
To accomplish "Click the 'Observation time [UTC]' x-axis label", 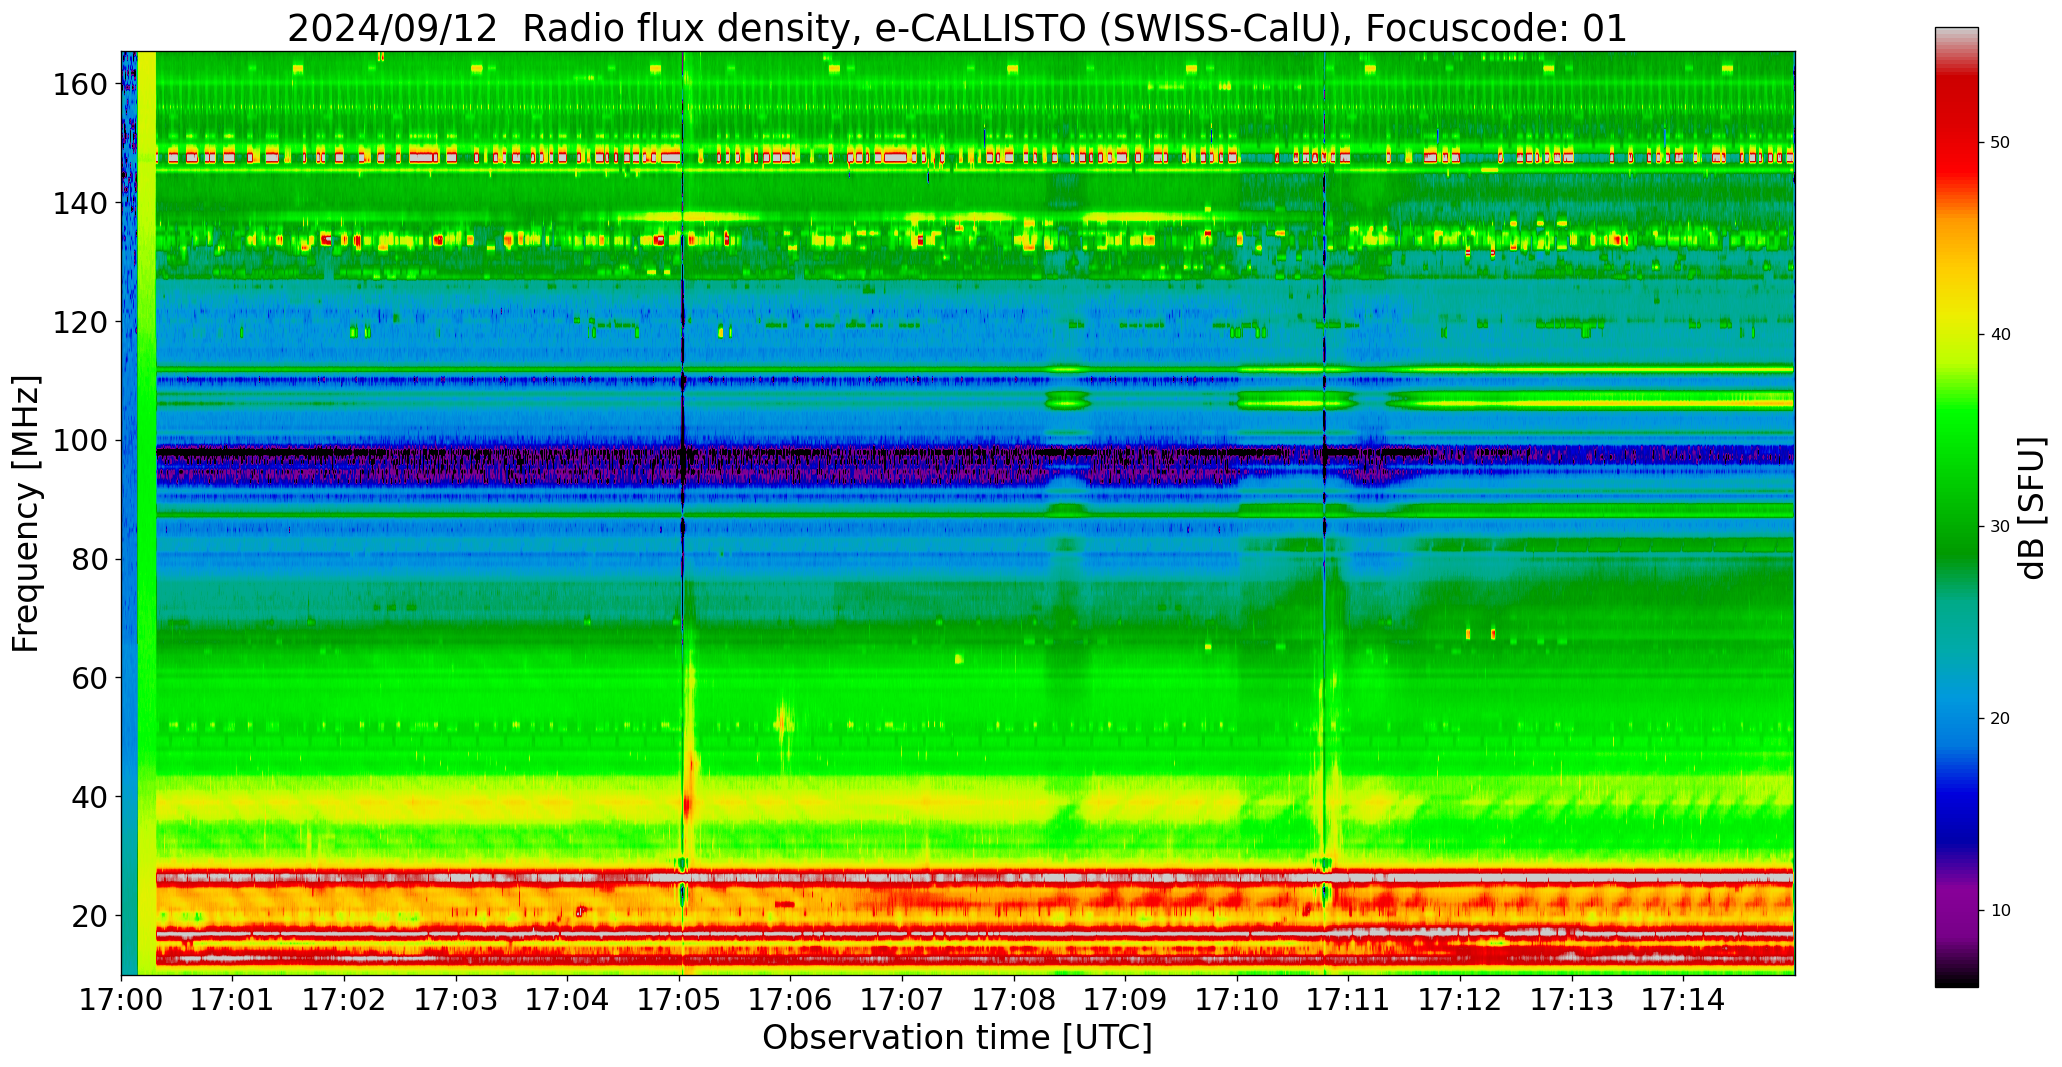I will 957,1038.
